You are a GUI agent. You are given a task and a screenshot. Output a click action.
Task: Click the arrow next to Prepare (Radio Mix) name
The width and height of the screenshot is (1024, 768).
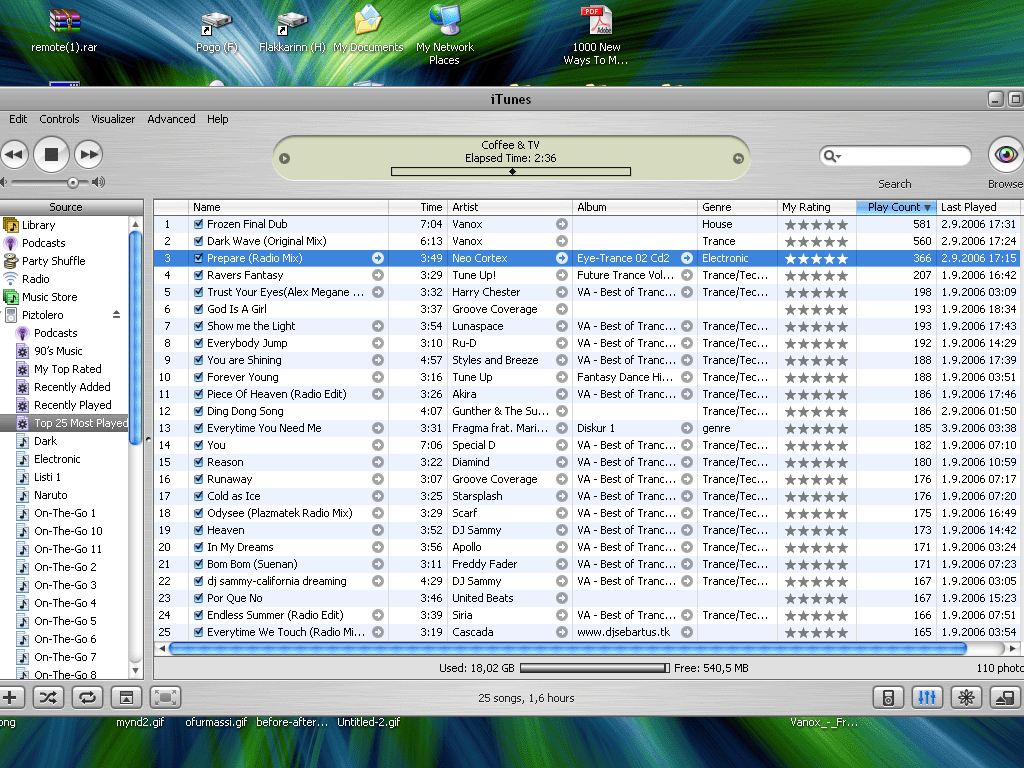click(377, 258)
